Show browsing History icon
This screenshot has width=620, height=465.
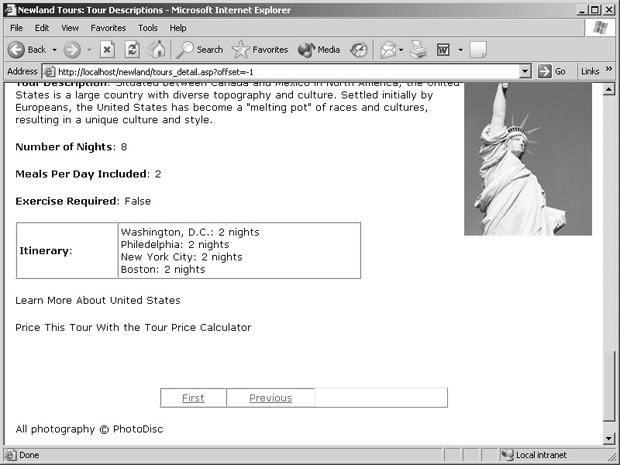[x=359, y=50]
